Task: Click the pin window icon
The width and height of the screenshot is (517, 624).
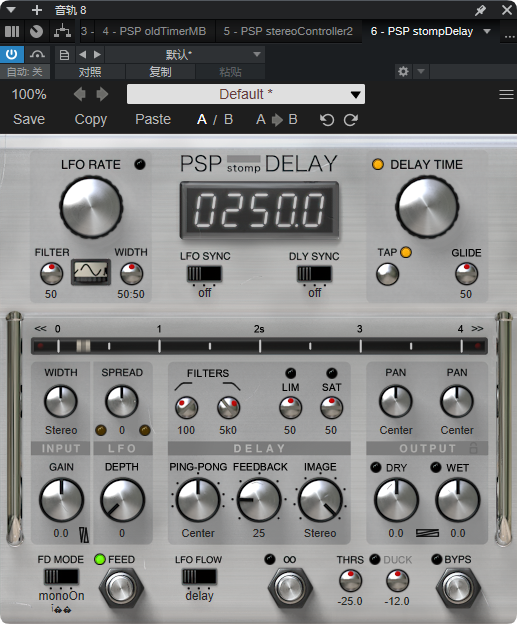Action: [480, 10]
